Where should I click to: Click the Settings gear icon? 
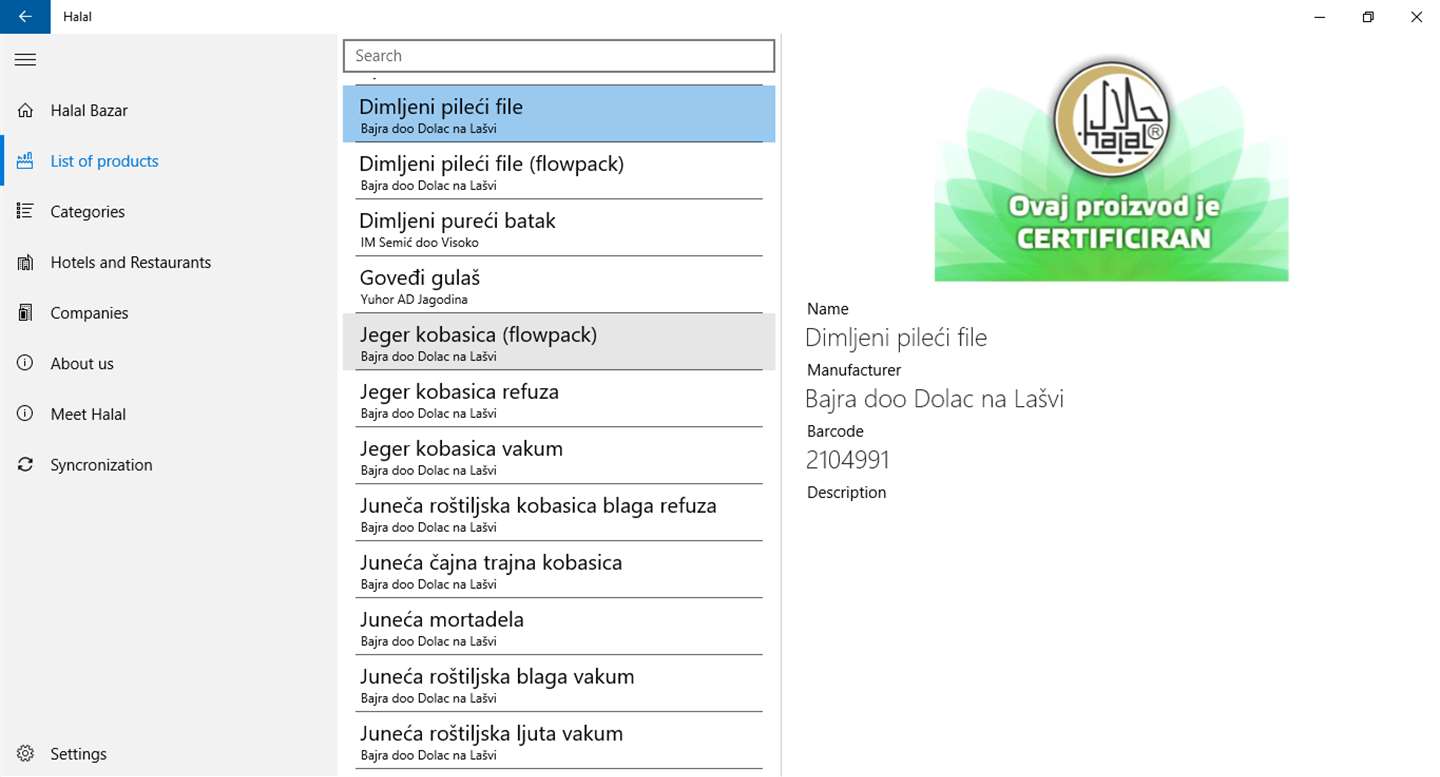pos(26,754)
